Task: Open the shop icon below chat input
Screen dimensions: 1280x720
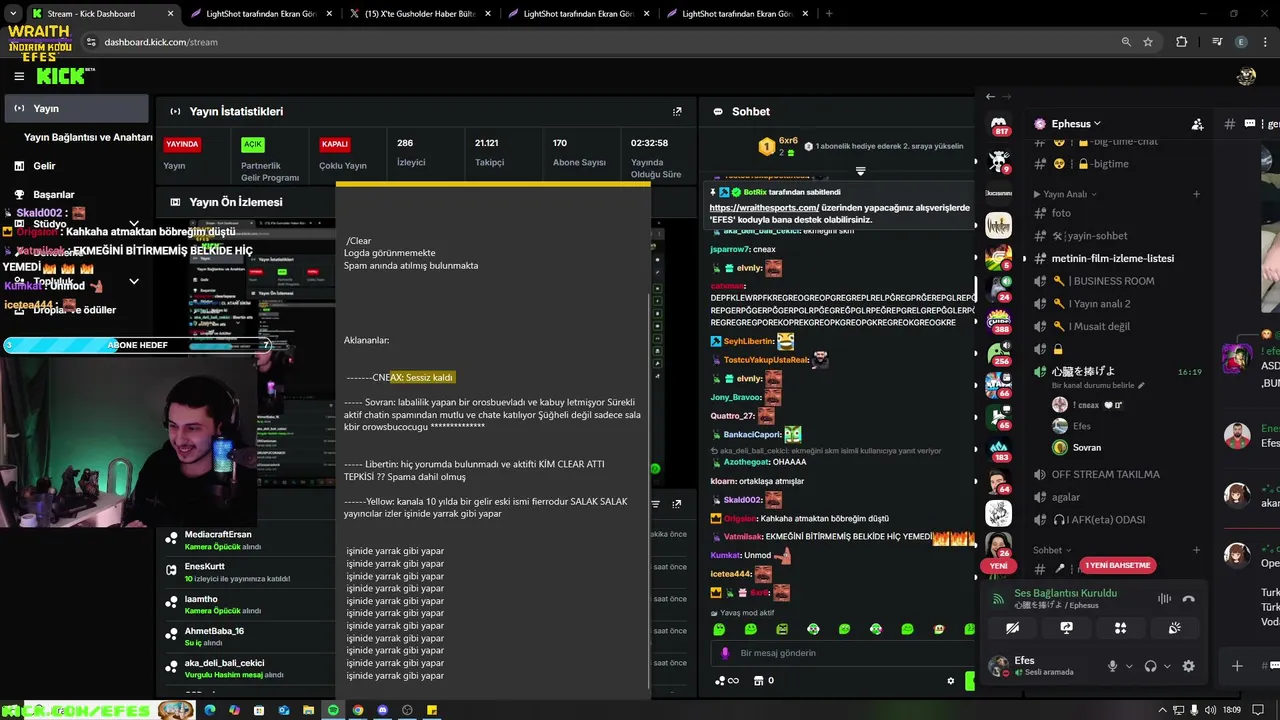Action: 757,681
